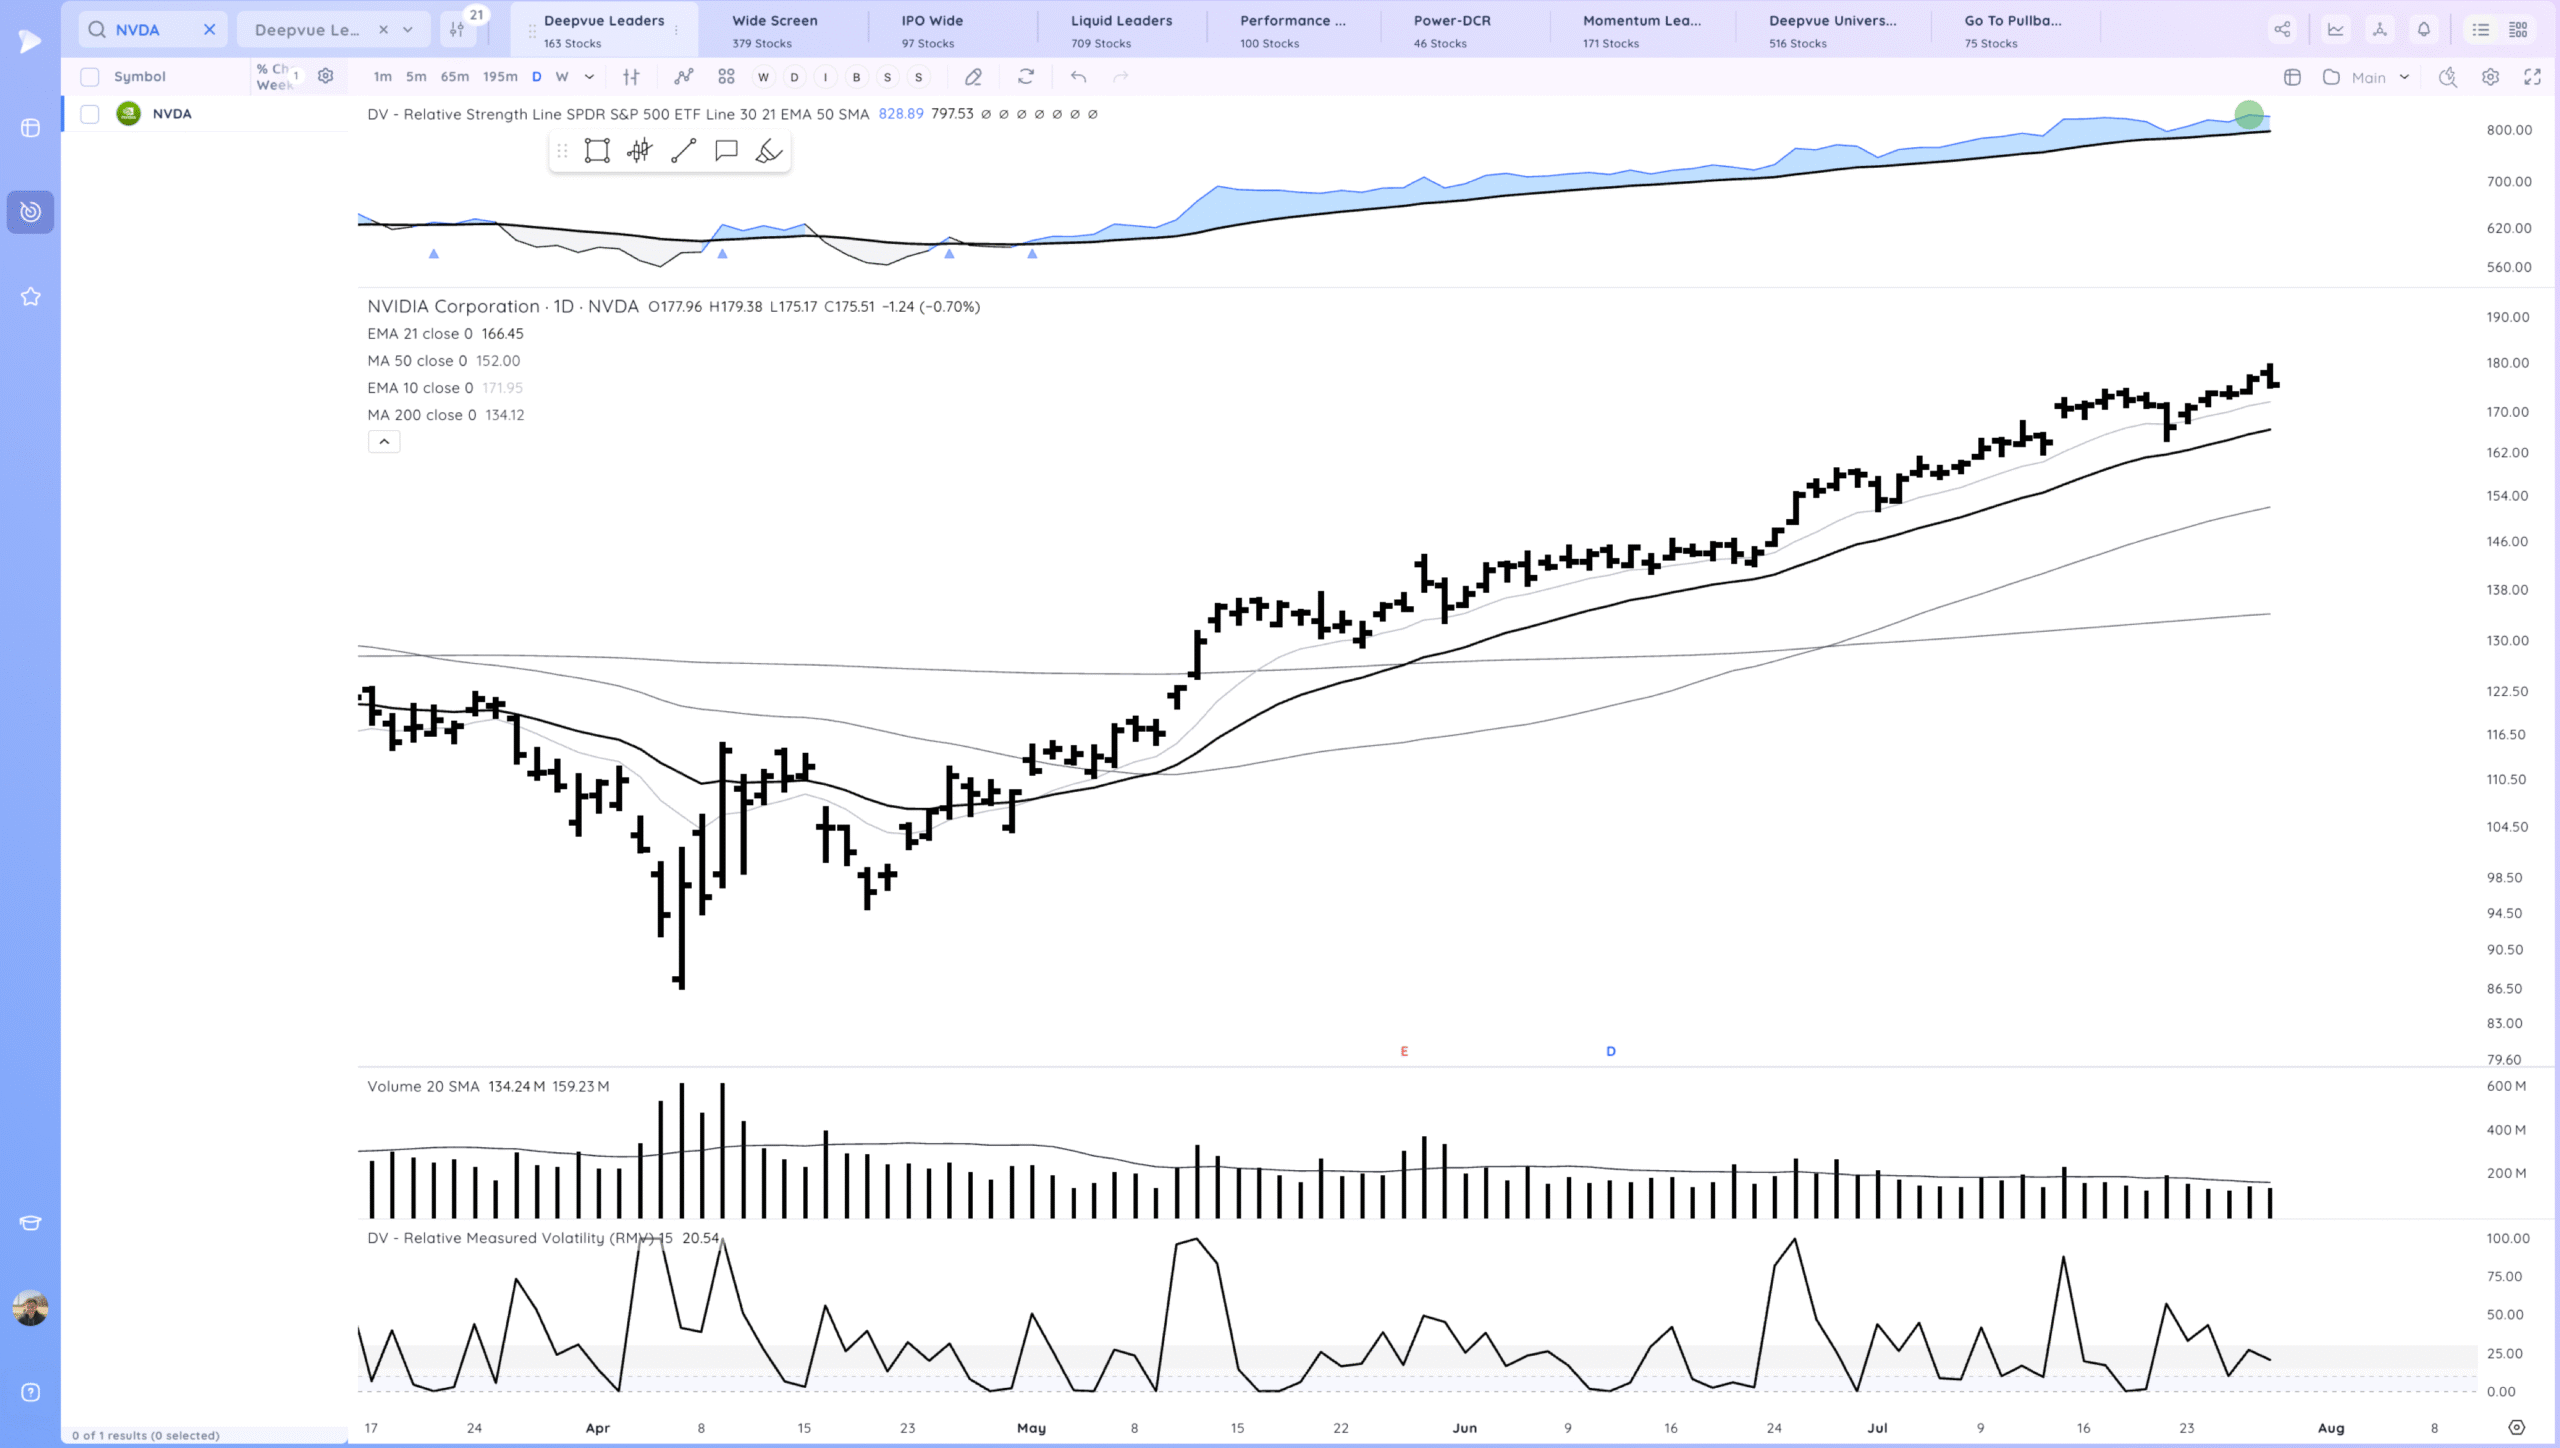This screenshot has height=1448, width=2560.
Task: Toggle the W circle marker button
Action: (x=763, y=77)
